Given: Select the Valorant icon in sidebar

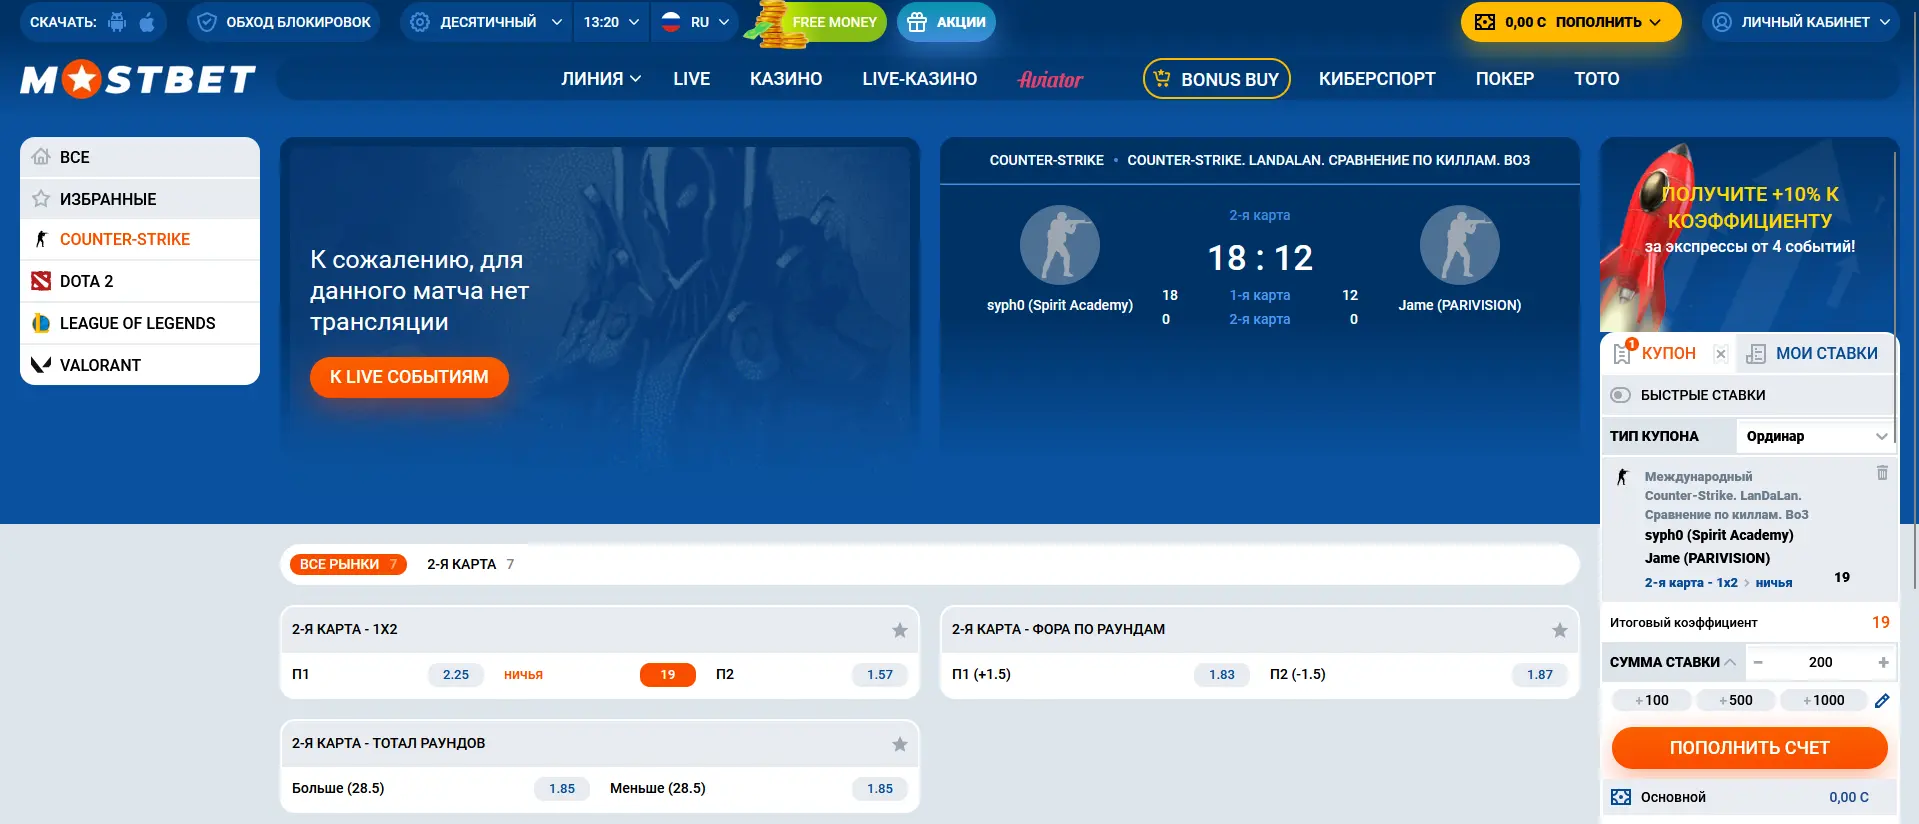Looking at the screenshot, I should click(41, 365).
